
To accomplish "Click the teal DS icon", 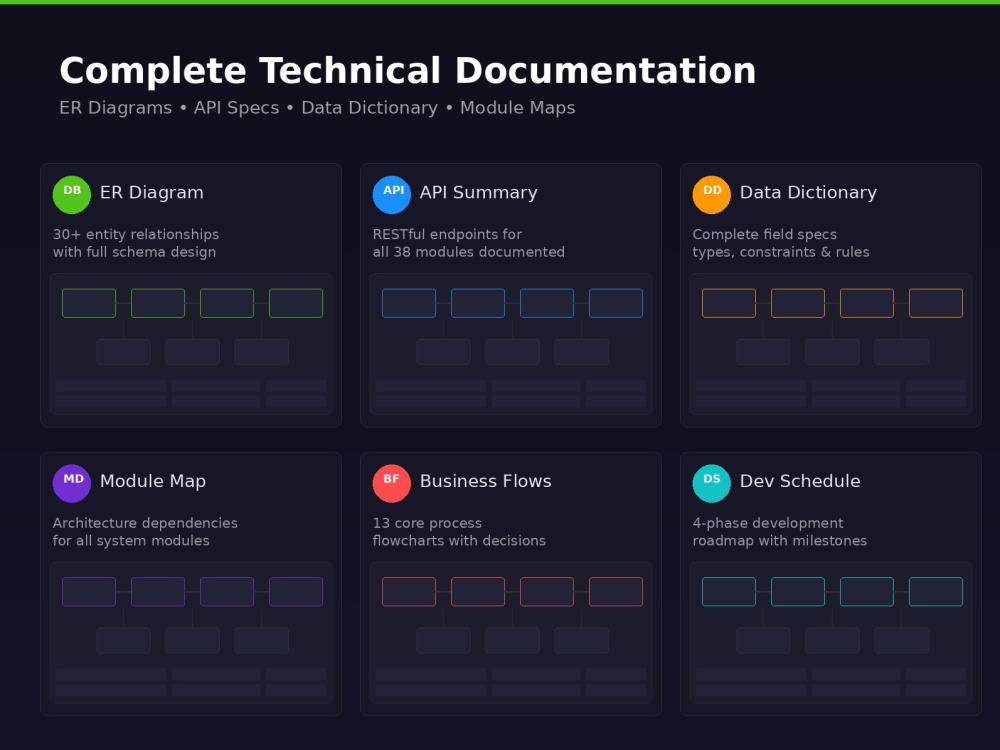I will [x=712, y=483].
